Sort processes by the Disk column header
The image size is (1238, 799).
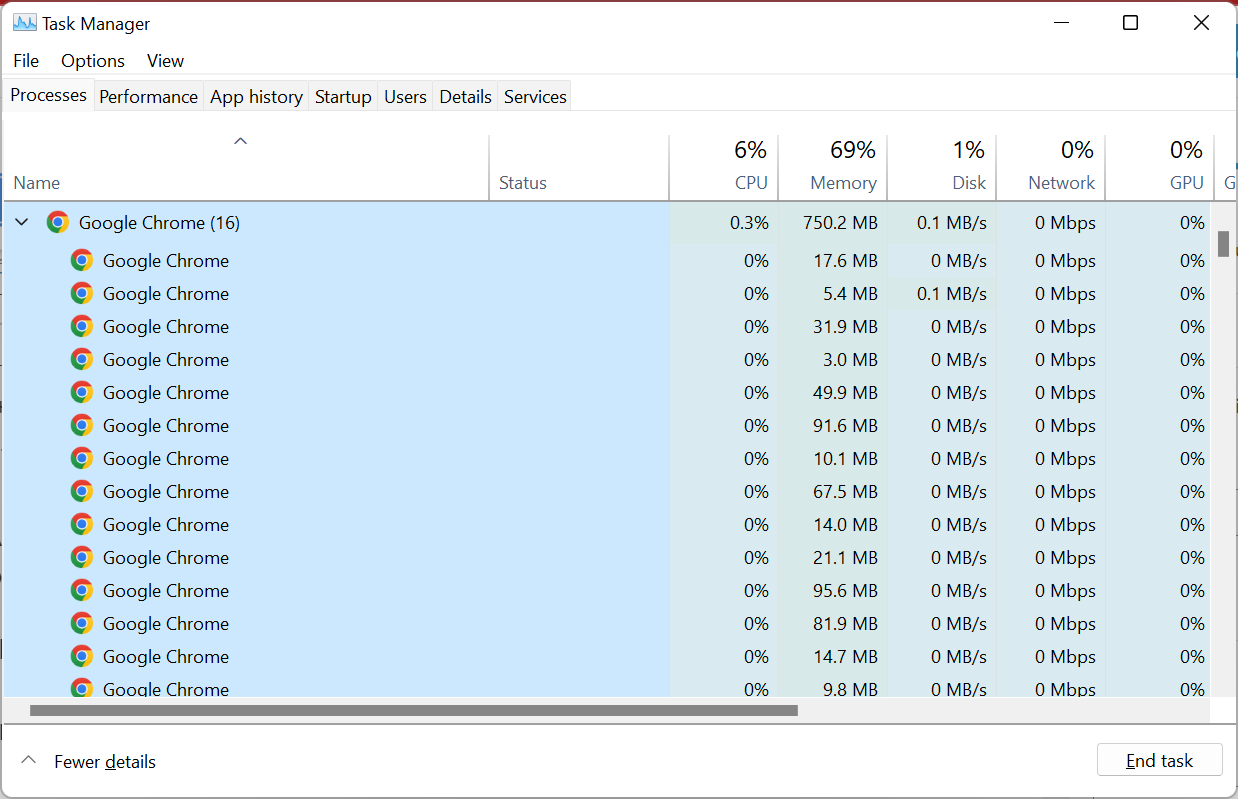pyautogui.click(x=942, y=168)
